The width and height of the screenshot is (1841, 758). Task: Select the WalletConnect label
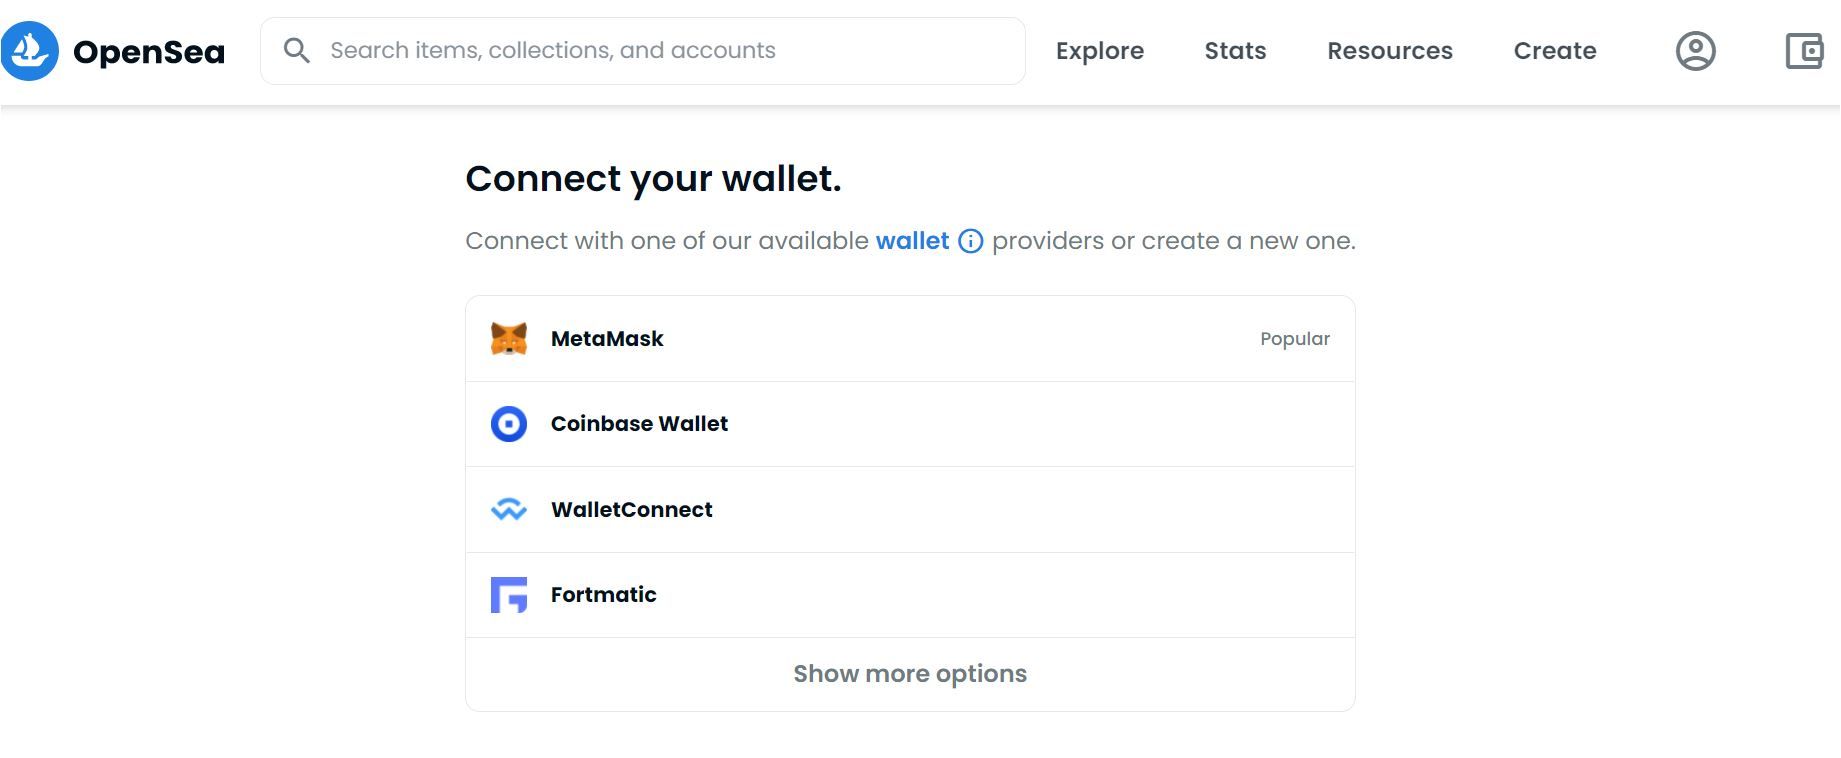pos(632,510)
